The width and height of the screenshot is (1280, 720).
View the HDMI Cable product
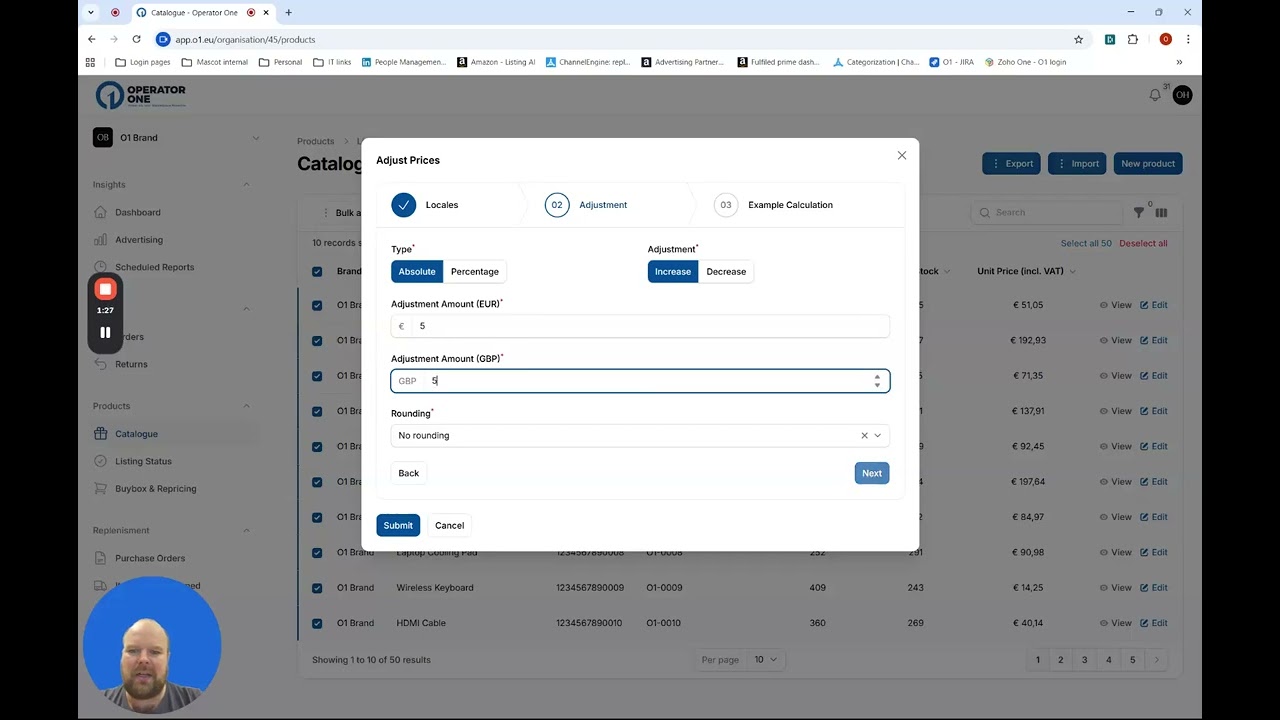[x=1115, y=623]
